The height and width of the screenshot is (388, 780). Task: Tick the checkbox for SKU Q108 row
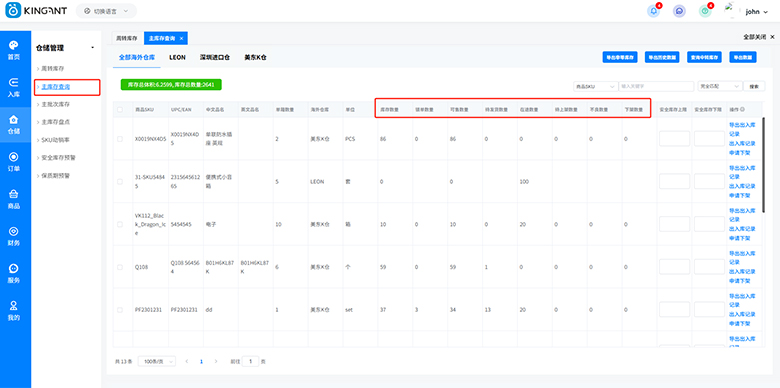point(120,267)
